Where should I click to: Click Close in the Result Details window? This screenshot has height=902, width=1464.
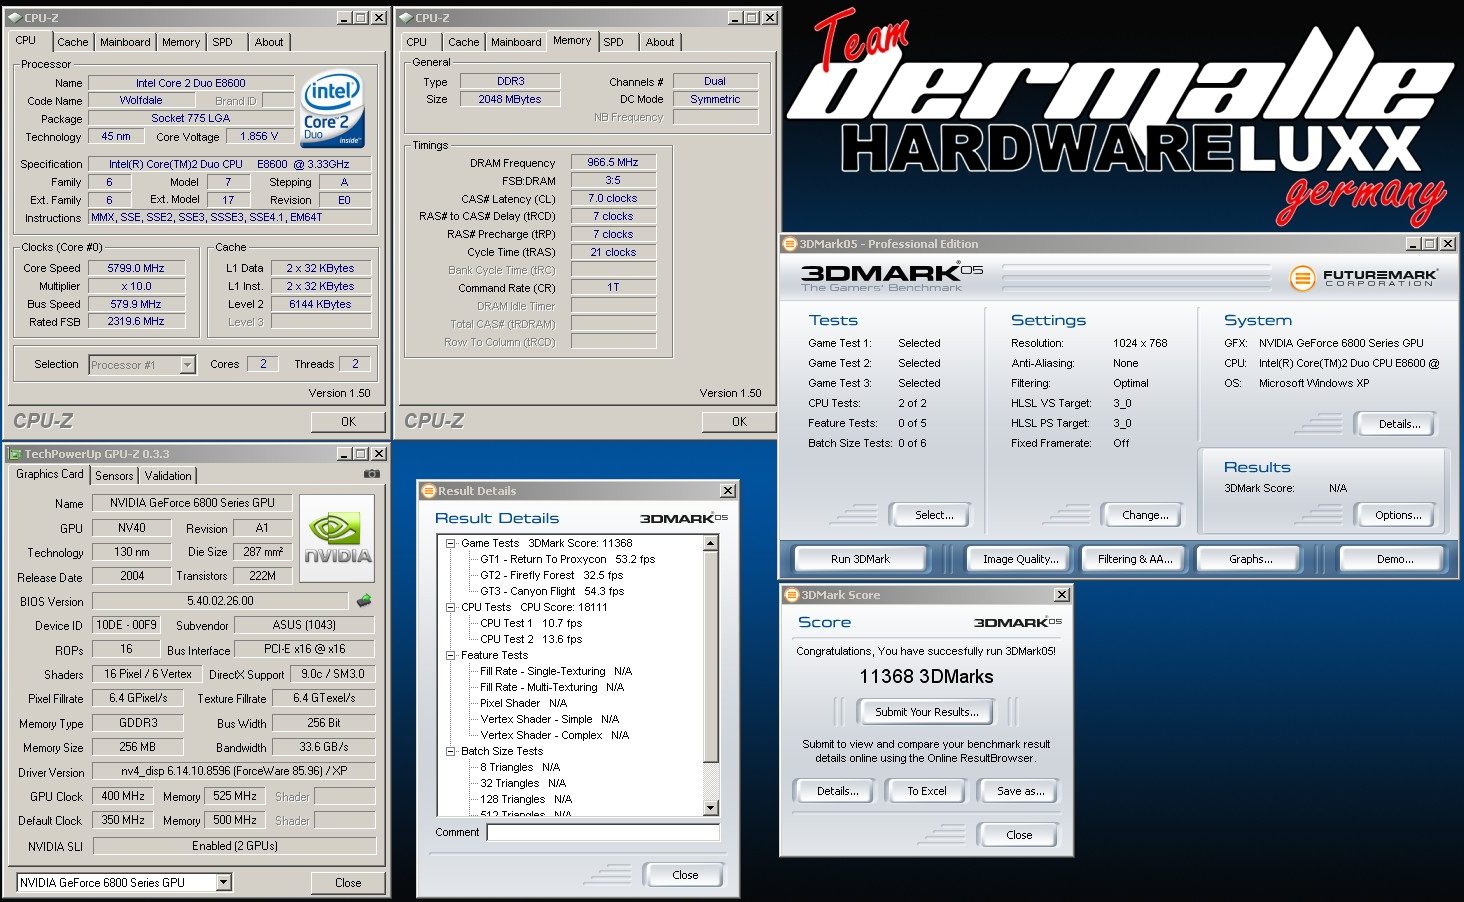tap(685, 875)
